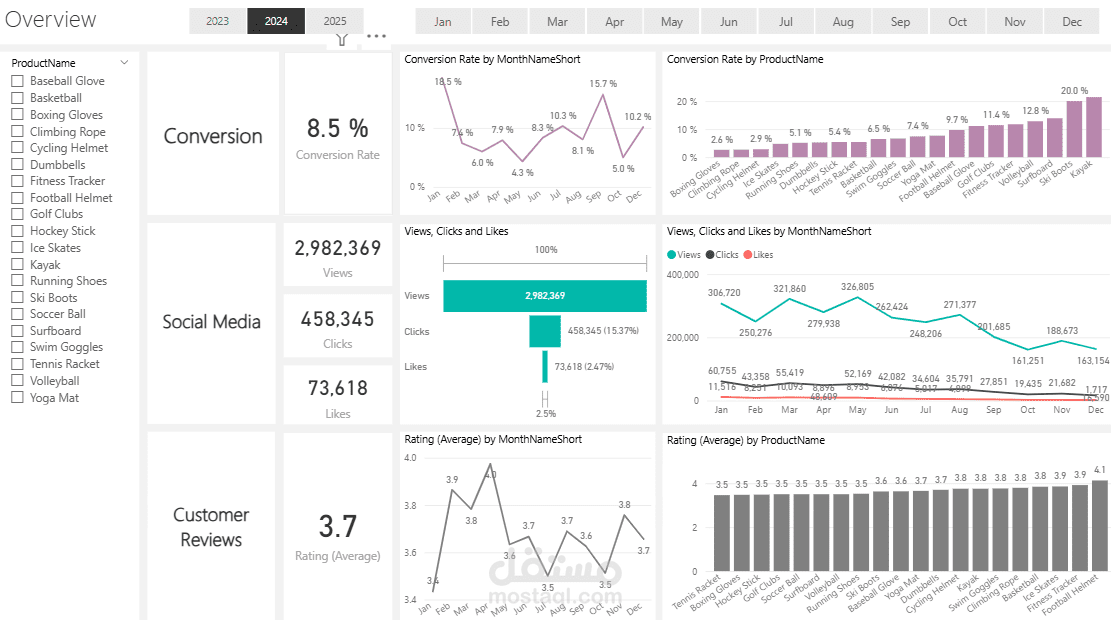Click the Likes red legend marker
The height and width of the screenshot is (620, 1111).
tap(748, 254)
